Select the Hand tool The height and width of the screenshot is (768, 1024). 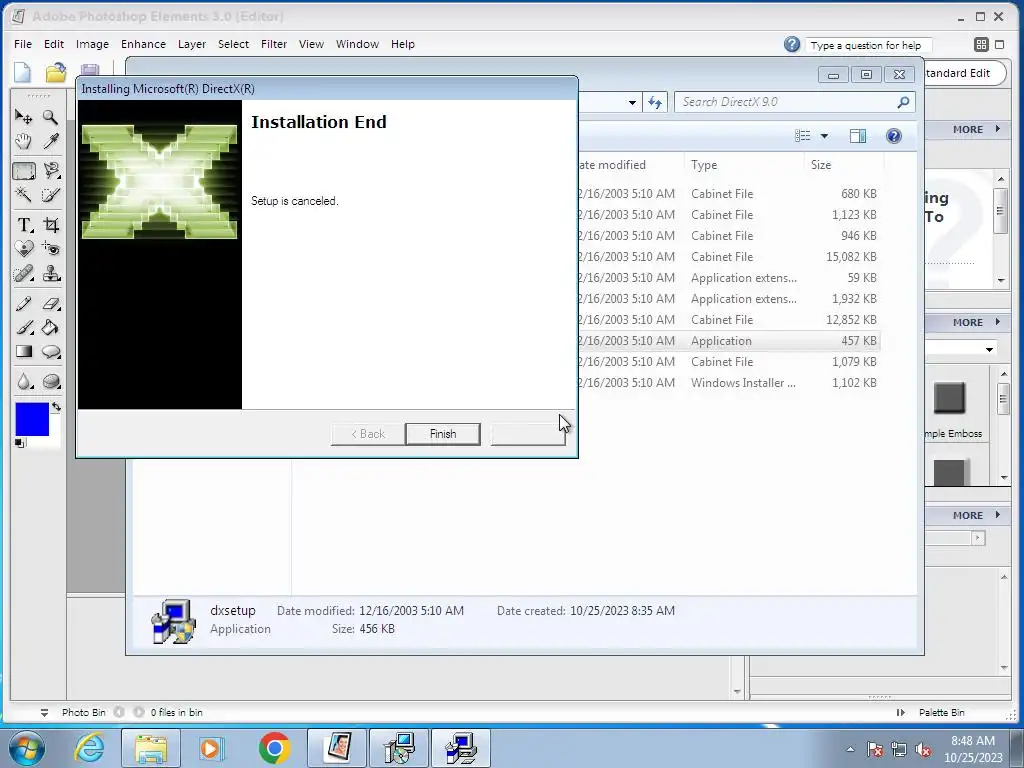tap(24, 141)
